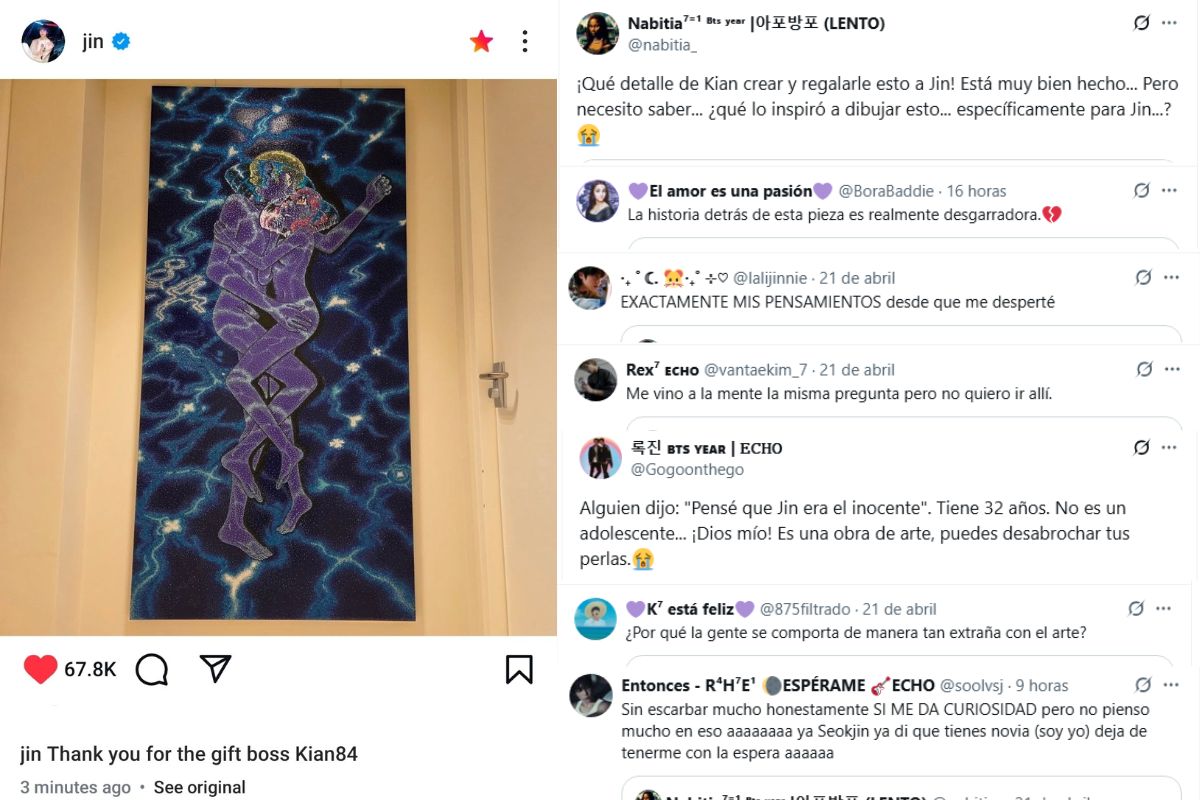Open the @nabitia_ handle link
This screenshot has width=1200, height=800.
662,45
